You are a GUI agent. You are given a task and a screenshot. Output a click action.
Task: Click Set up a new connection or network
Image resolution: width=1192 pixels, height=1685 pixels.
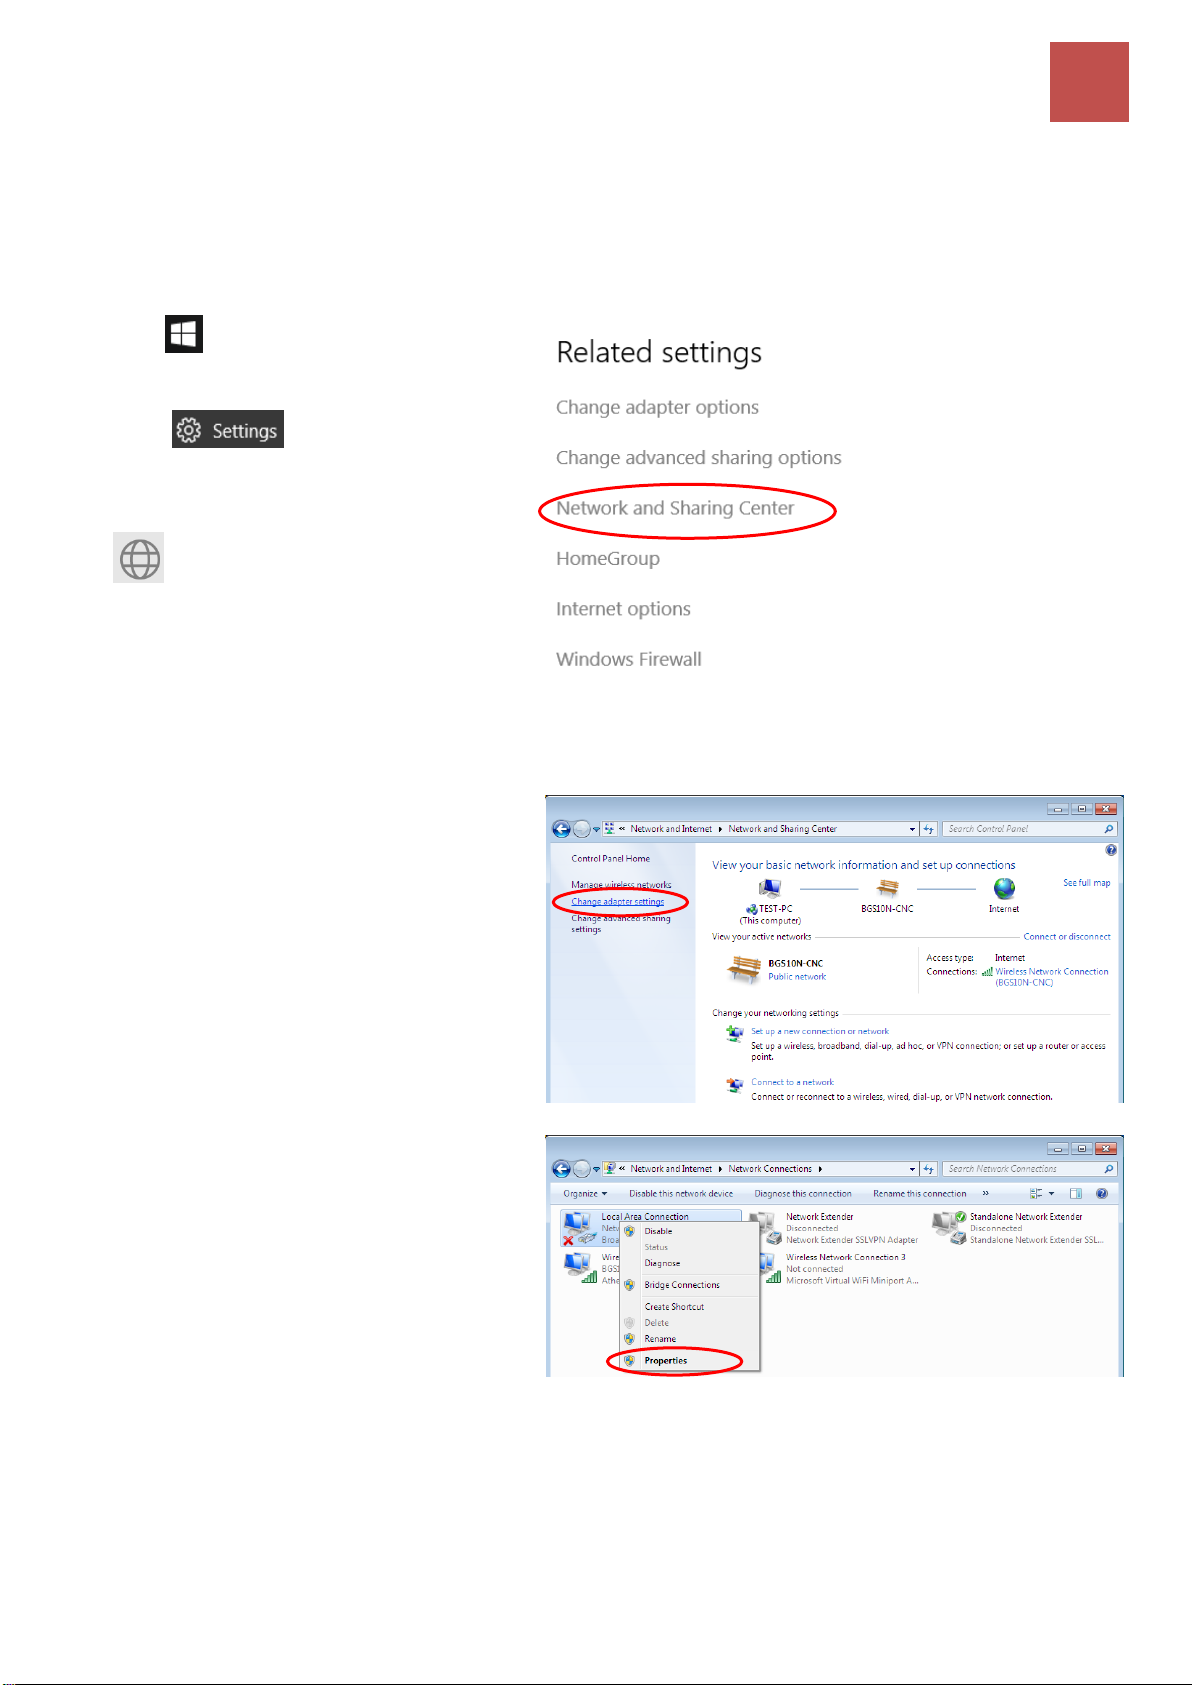pos(819,1031)
